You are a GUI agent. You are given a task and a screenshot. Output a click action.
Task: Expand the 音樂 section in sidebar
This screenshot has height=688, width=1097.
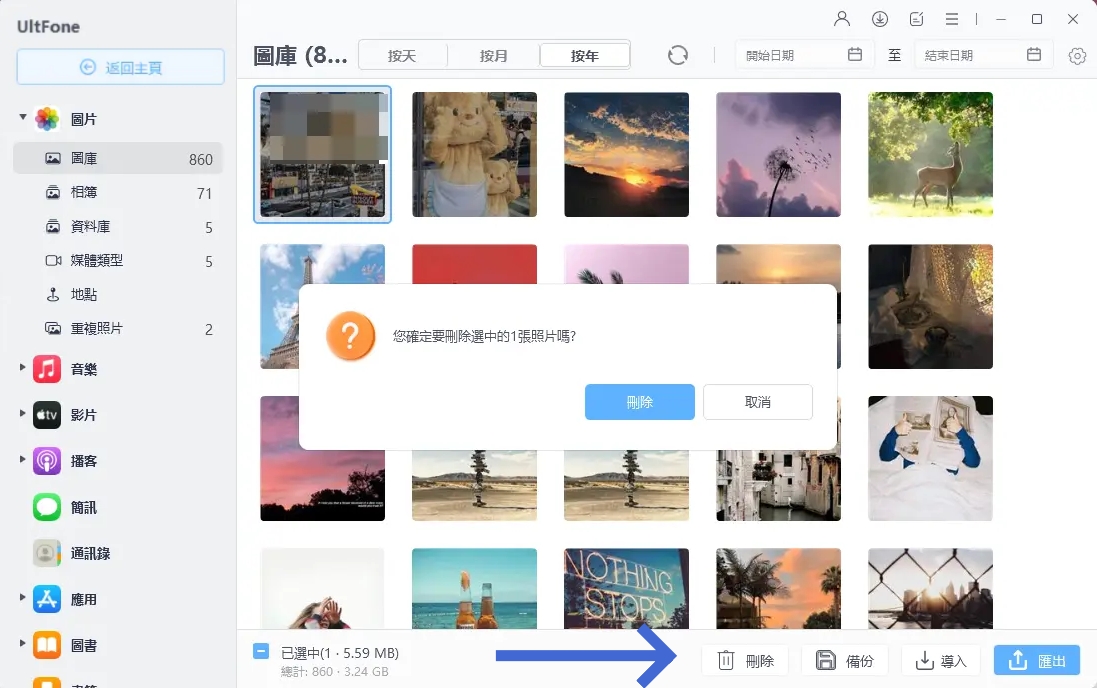(22, 369)
